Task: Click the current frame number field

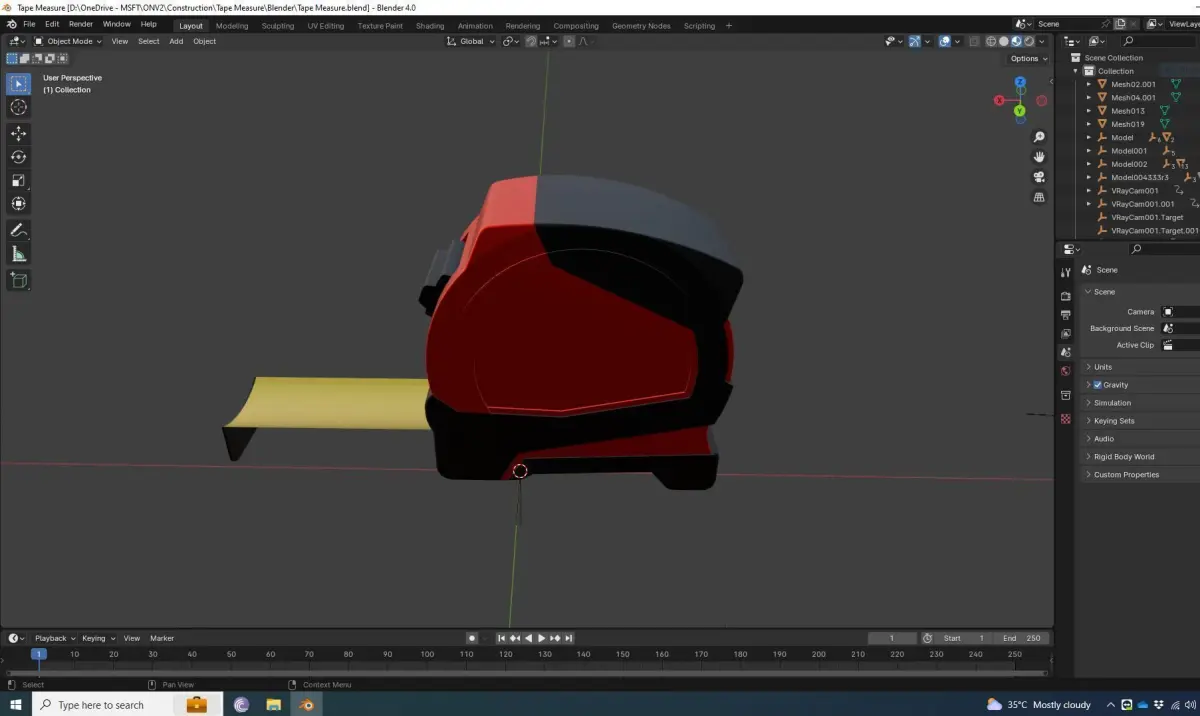Action: click(x=892, y=638)
